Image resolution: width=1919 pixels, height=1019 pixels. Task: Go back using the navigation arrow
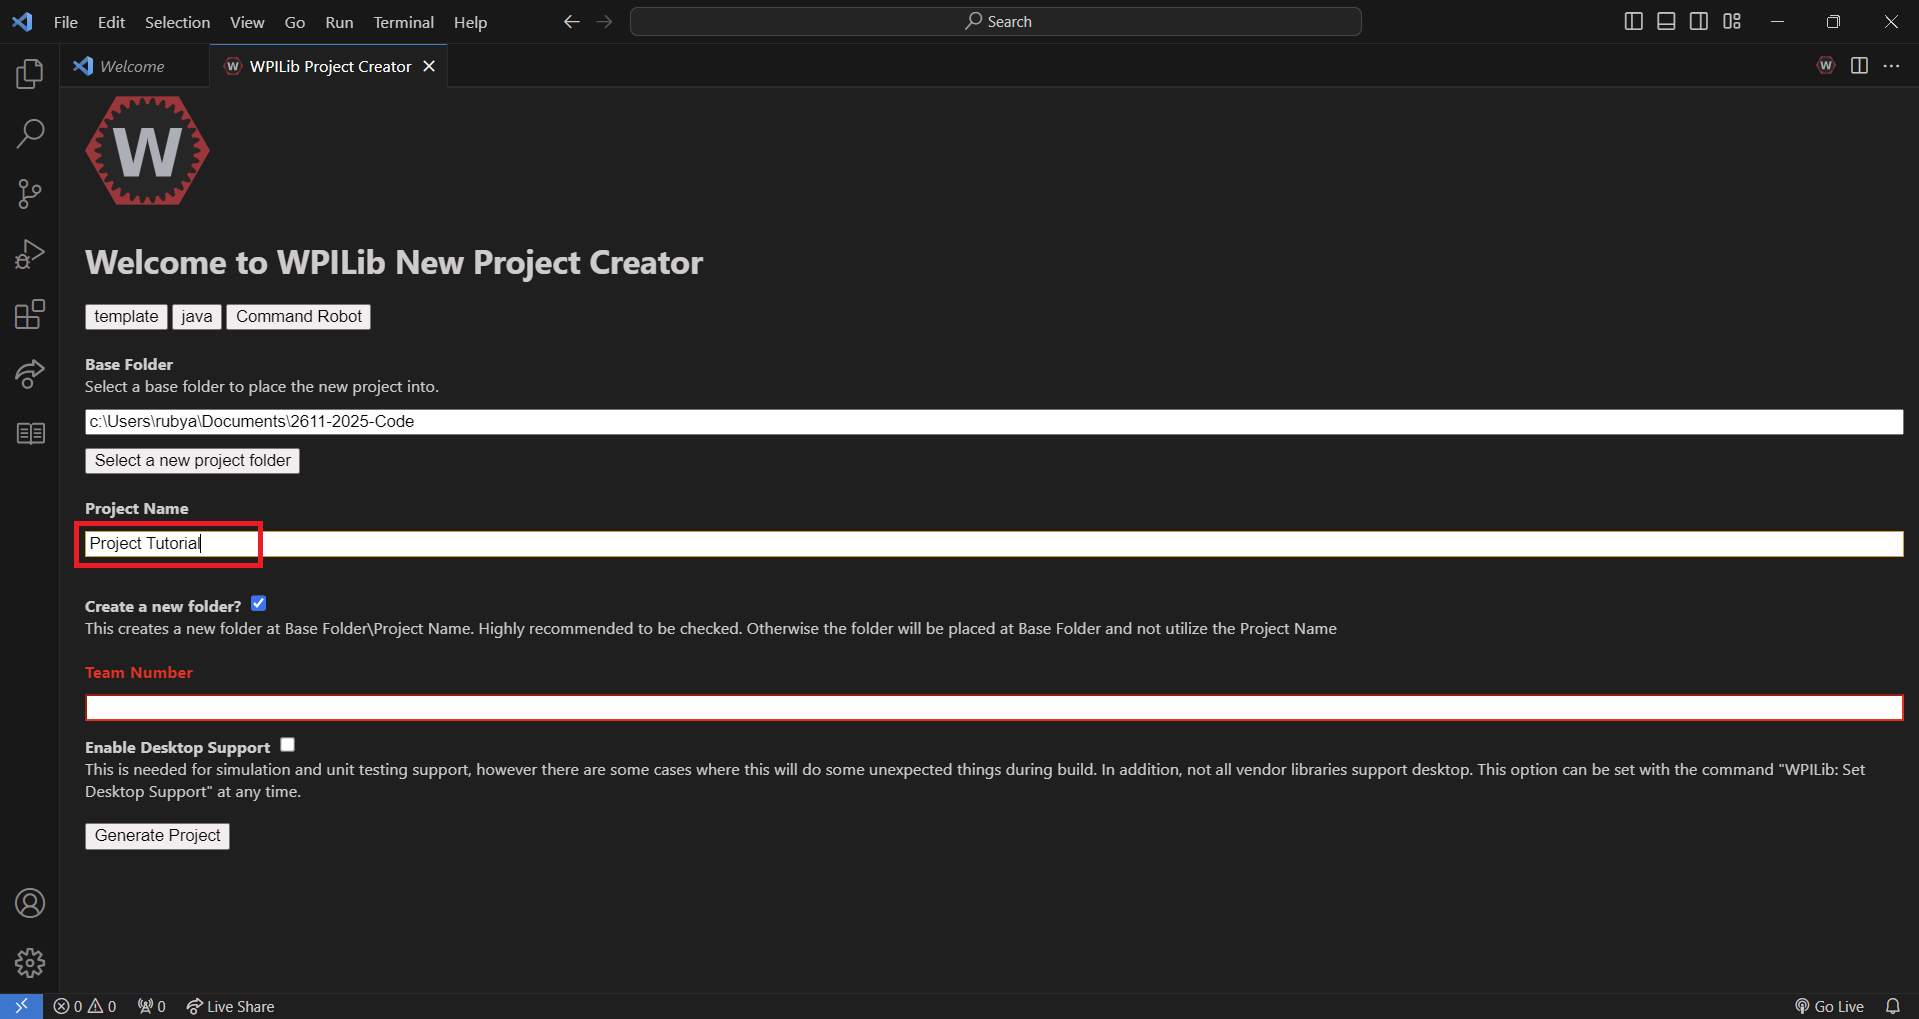click(571, 22)
